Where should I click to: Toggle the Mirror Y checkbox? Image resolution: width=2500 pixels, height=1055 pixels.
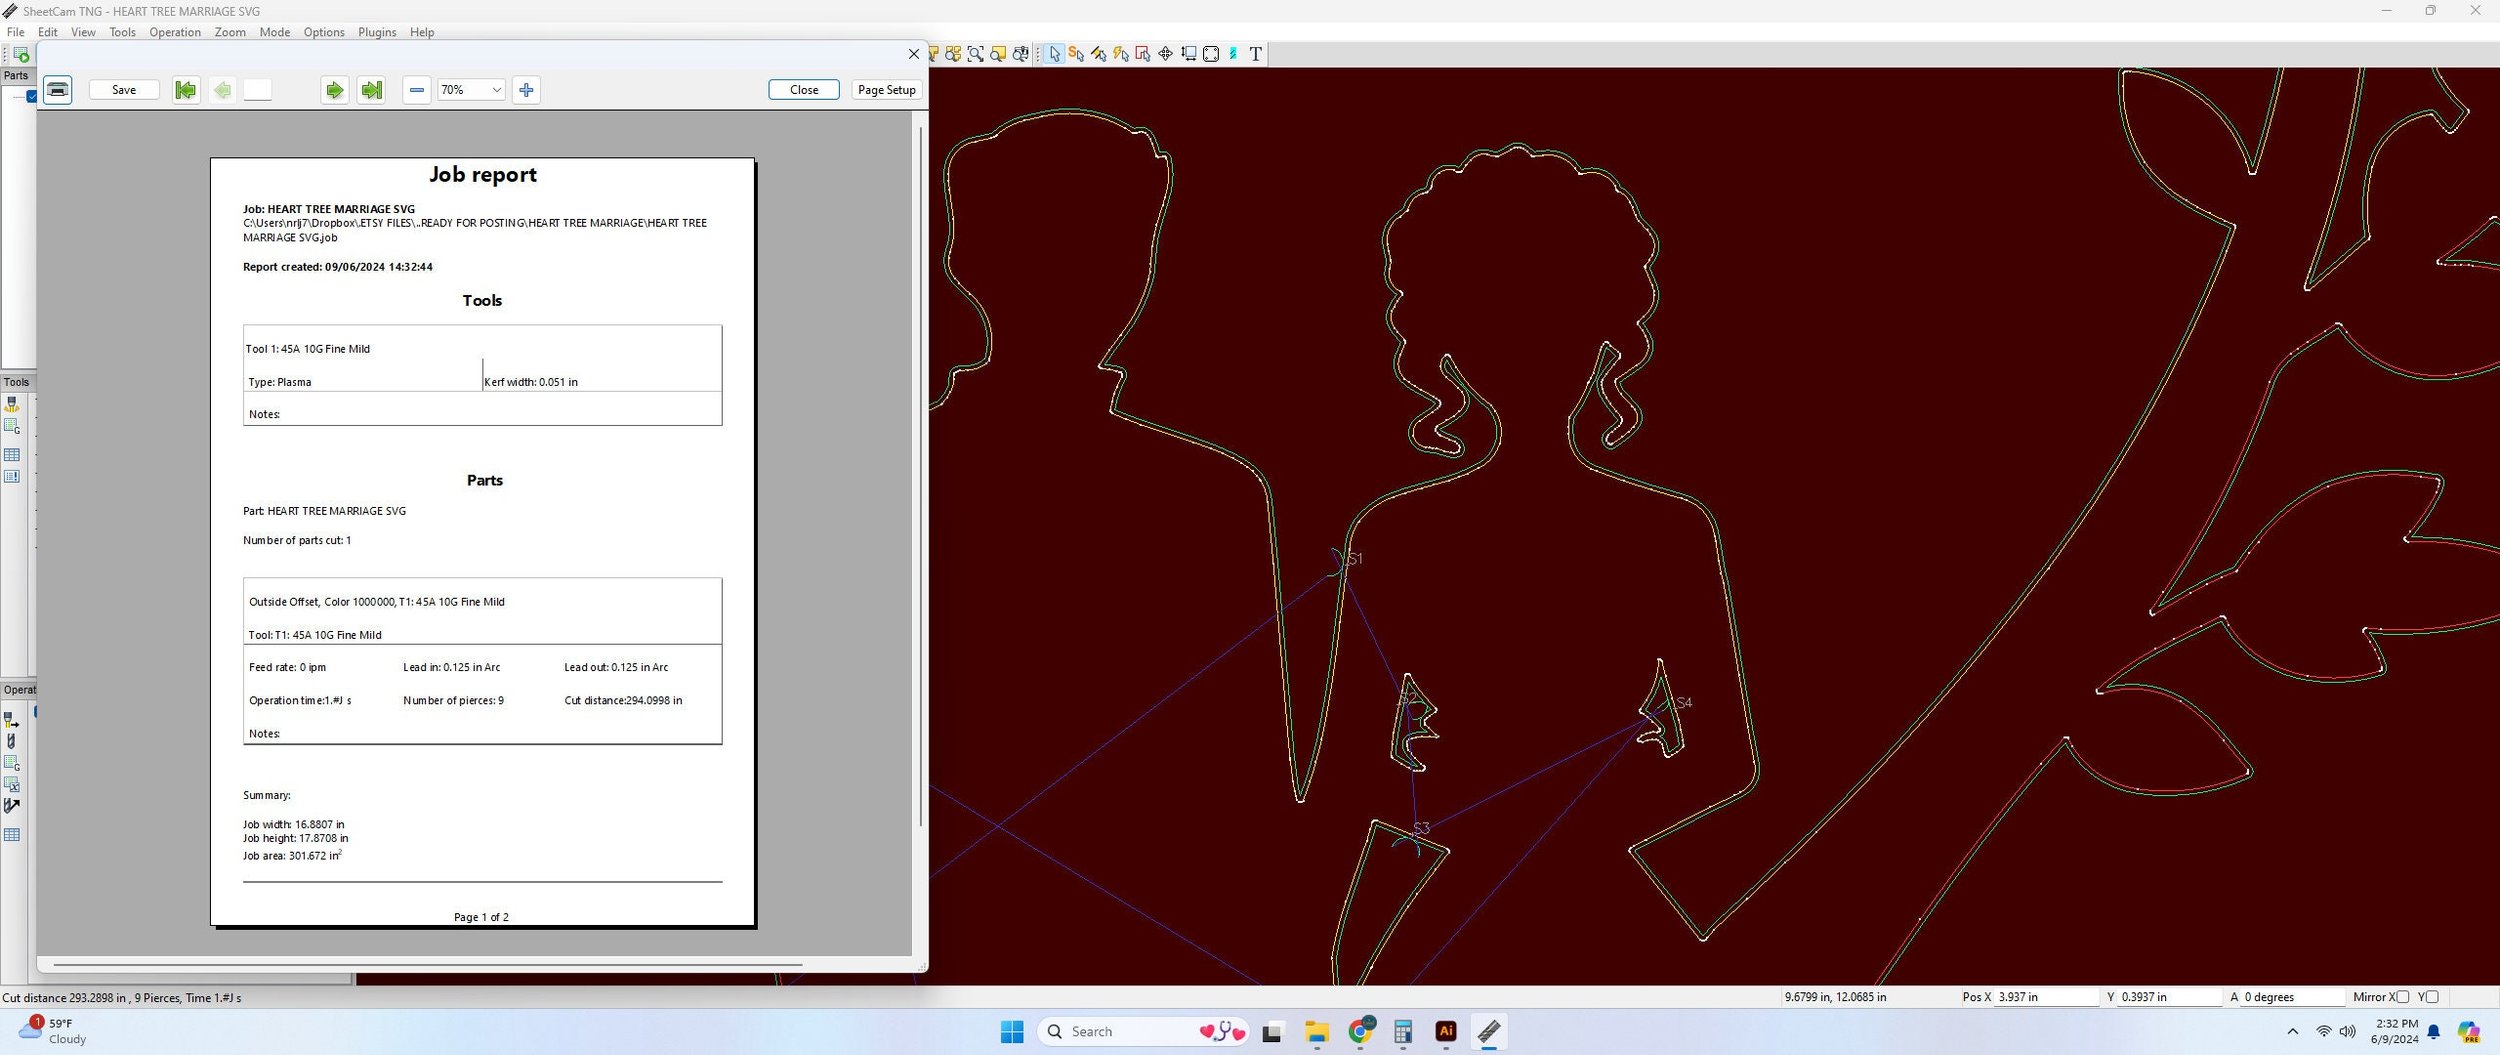[2432, 997]
